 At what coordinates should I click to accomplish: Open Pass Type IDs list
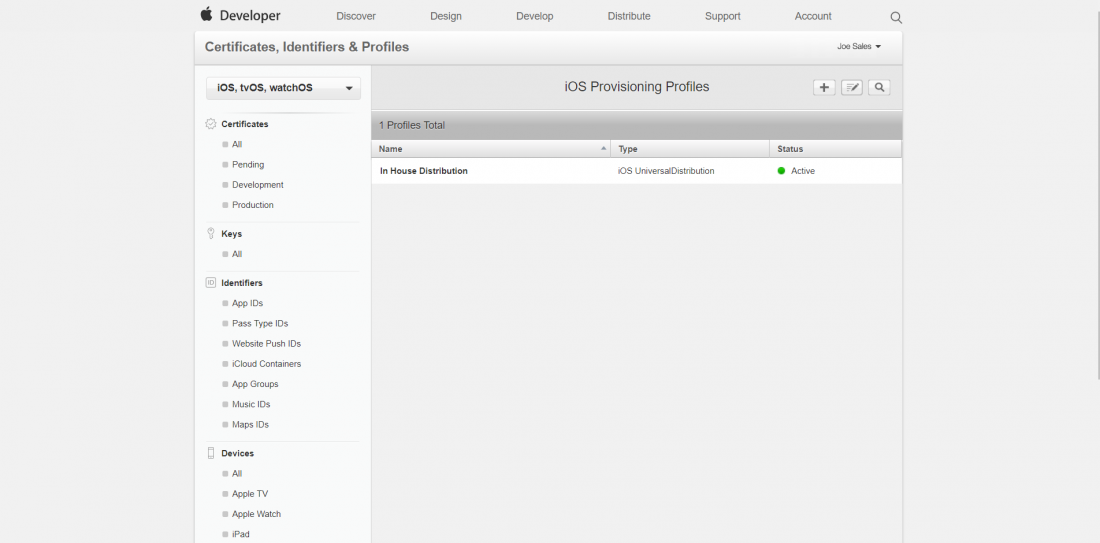260,324
